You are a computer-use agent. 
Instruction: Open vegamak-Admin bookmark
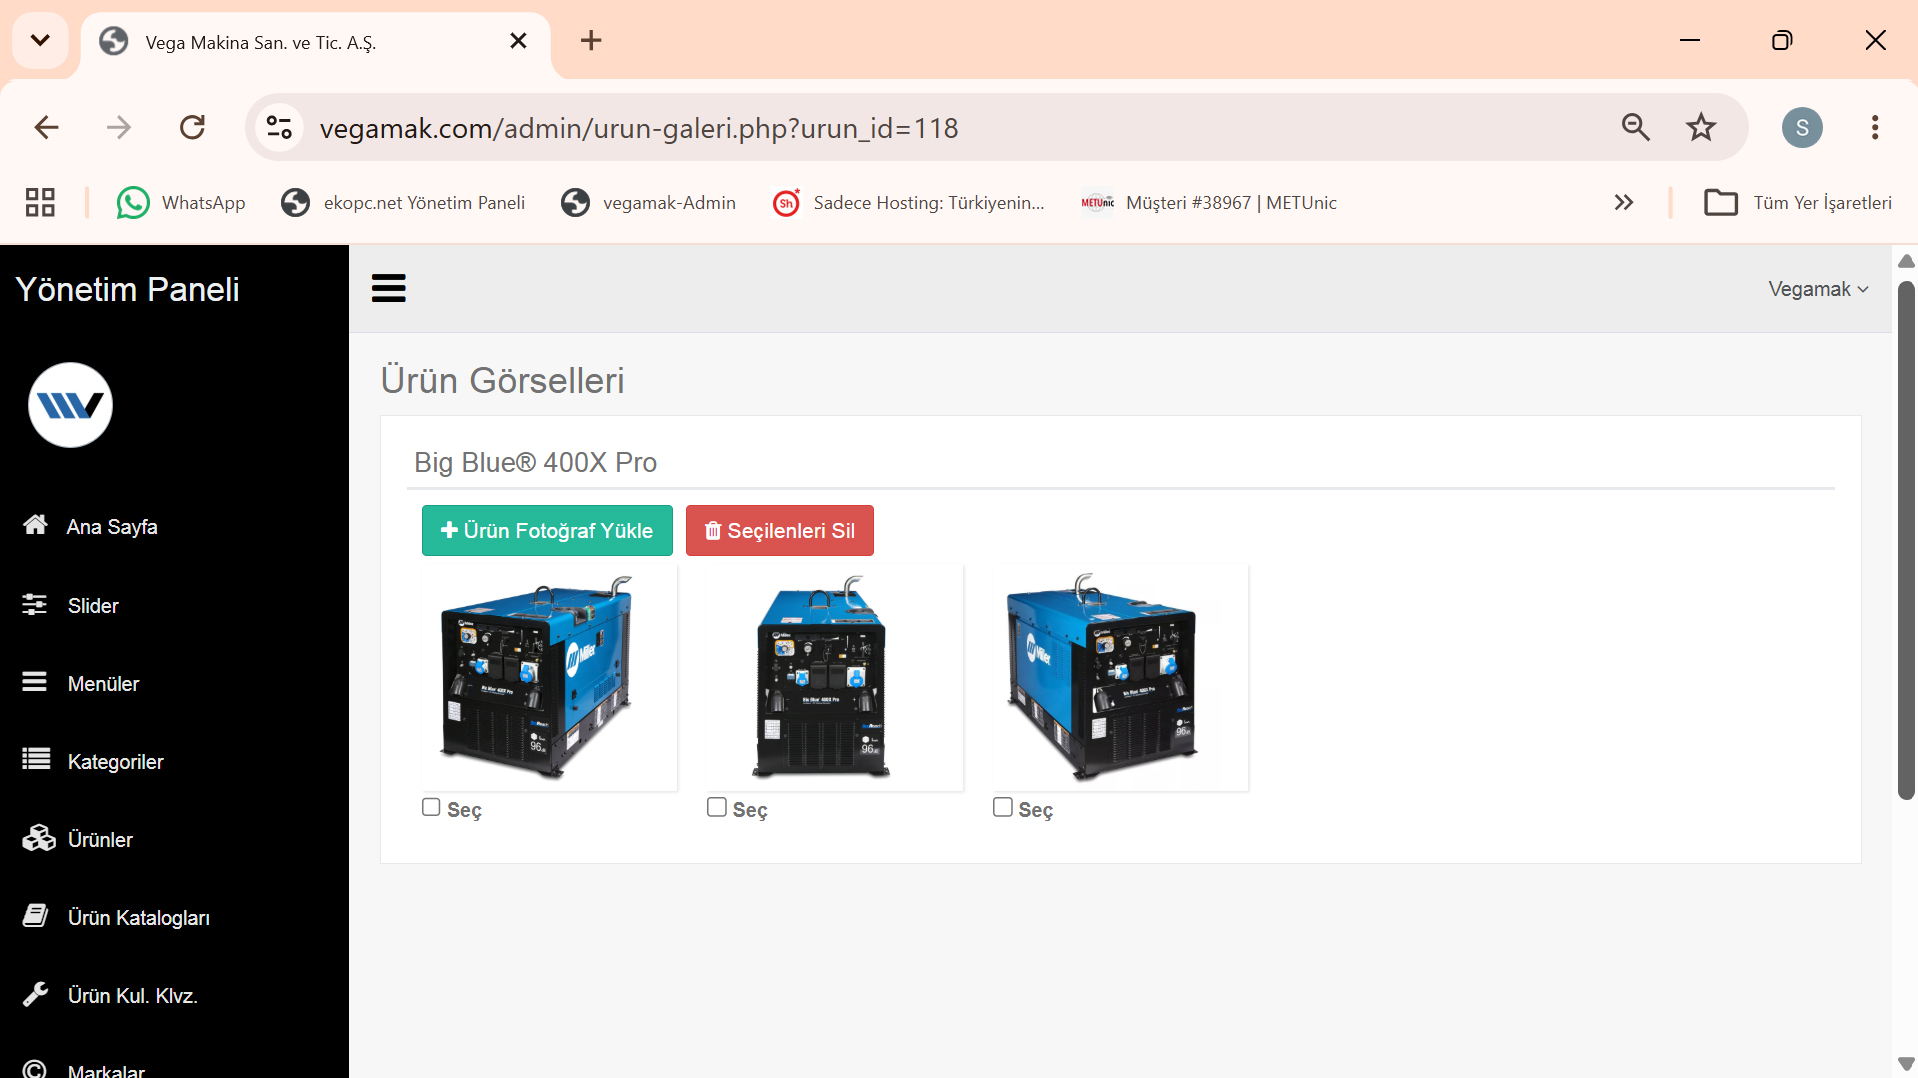click(648, 203)
